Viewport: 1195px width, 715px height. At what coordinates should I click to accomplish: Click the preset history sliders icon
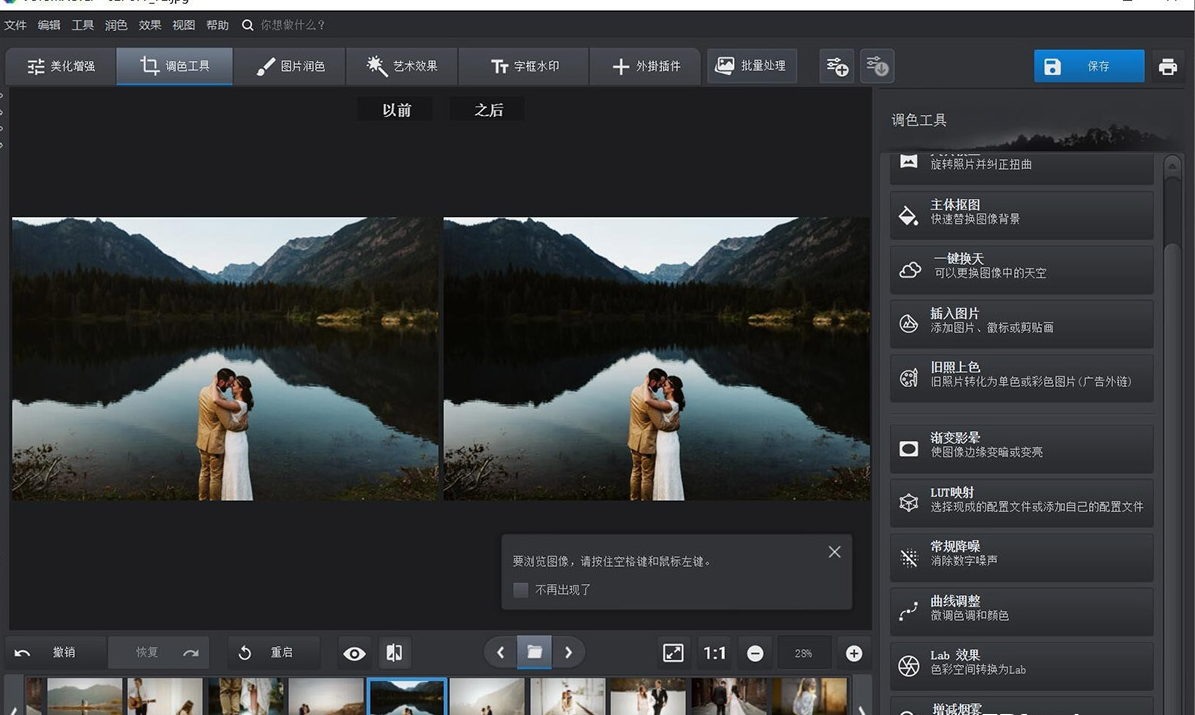(877, 66)
